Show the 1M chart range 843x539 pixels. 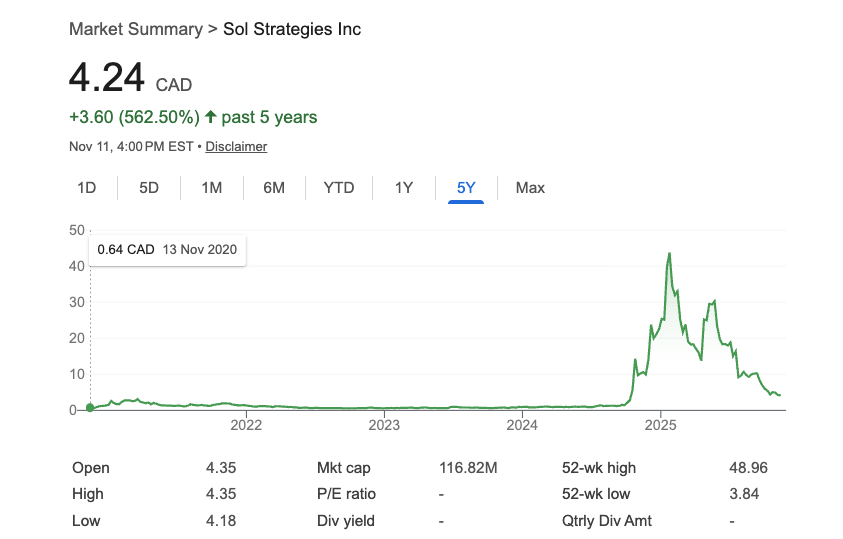tap(211, 188)
